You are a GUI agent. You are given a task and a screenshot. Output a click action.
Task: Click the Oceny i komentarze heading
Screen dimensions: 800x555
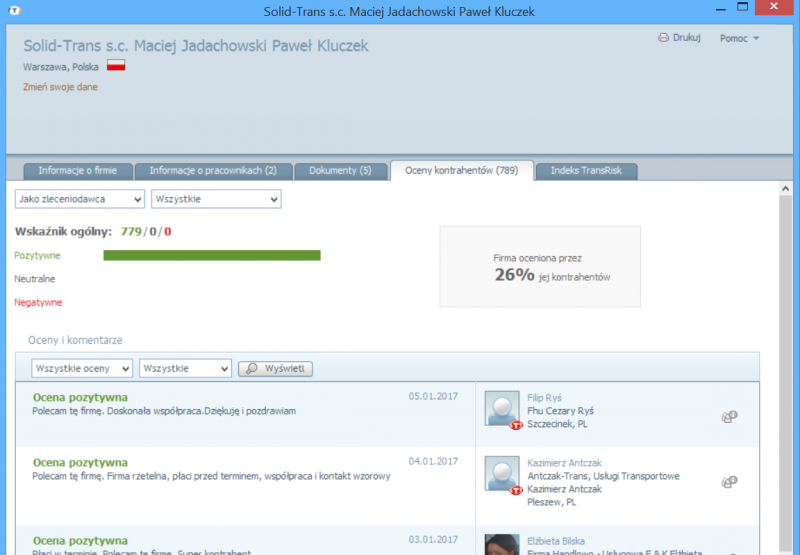(x=75, y=340)
